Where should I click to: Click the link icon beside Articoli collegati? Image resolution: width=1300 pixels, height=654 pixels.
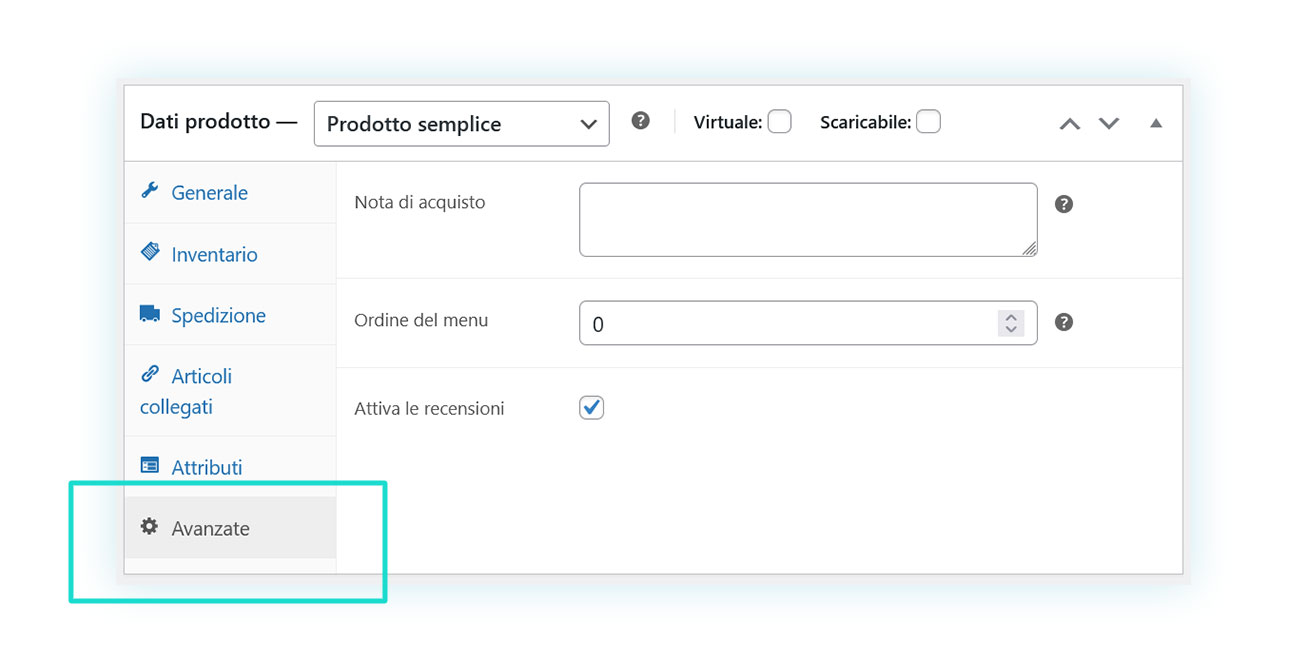[x=150, y=373]
